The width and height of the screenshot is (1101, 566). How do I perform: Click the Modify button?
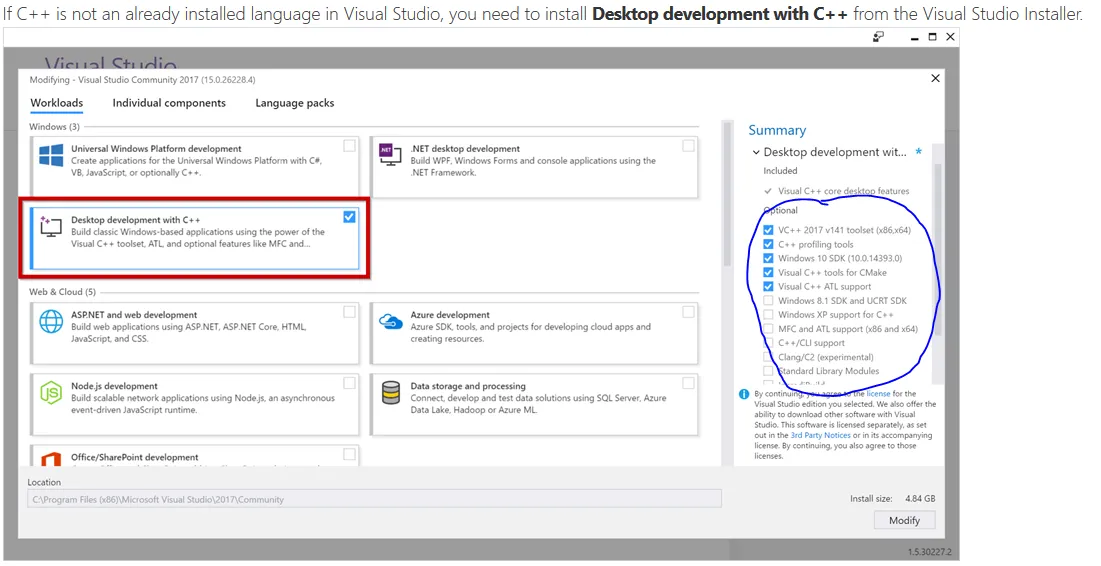(x=904, y=520)
